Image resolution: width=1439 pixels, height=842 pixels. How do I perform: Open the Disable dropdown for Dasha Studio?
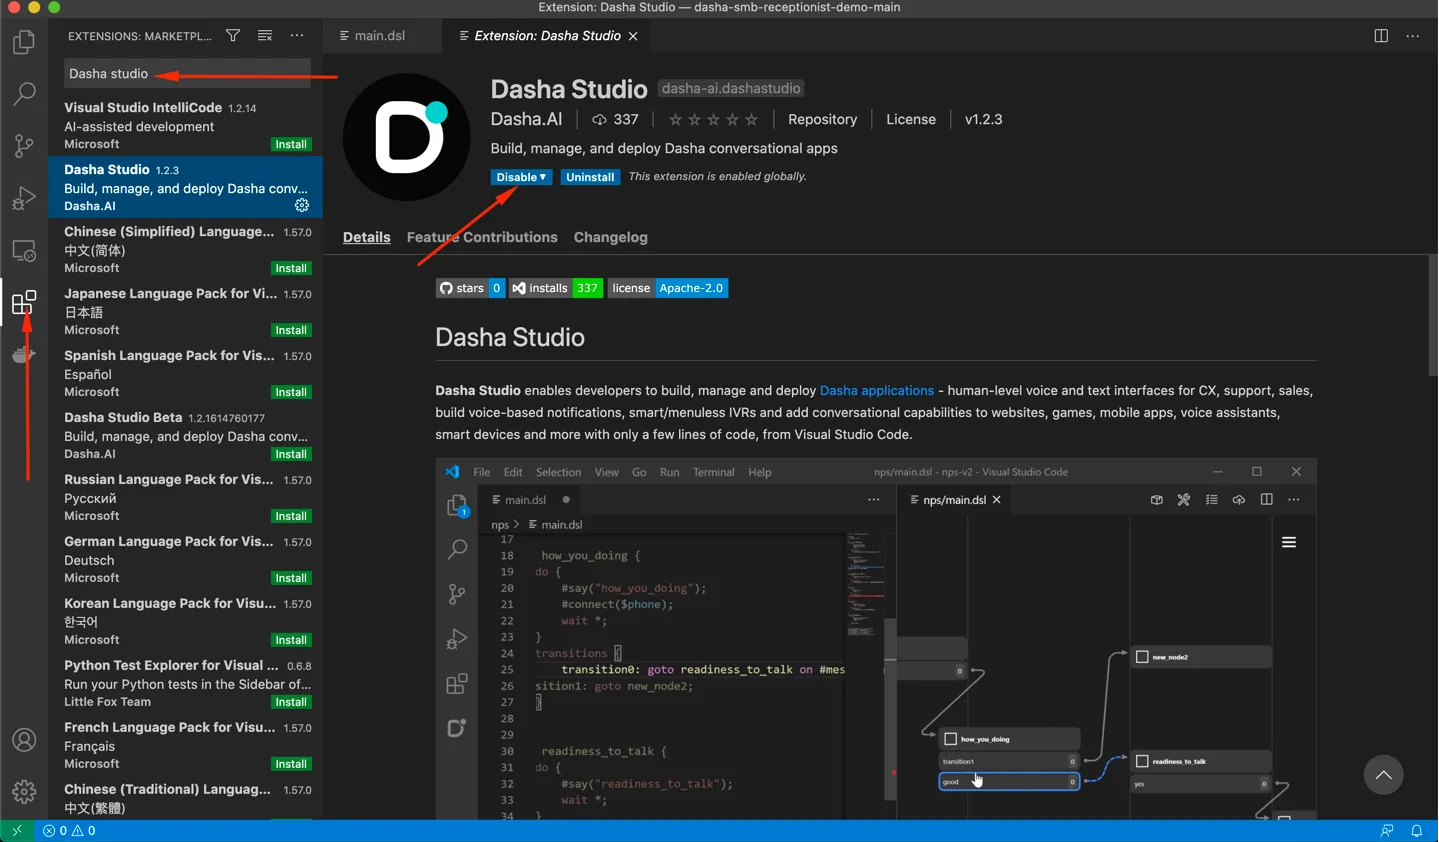tap(521, 177)
